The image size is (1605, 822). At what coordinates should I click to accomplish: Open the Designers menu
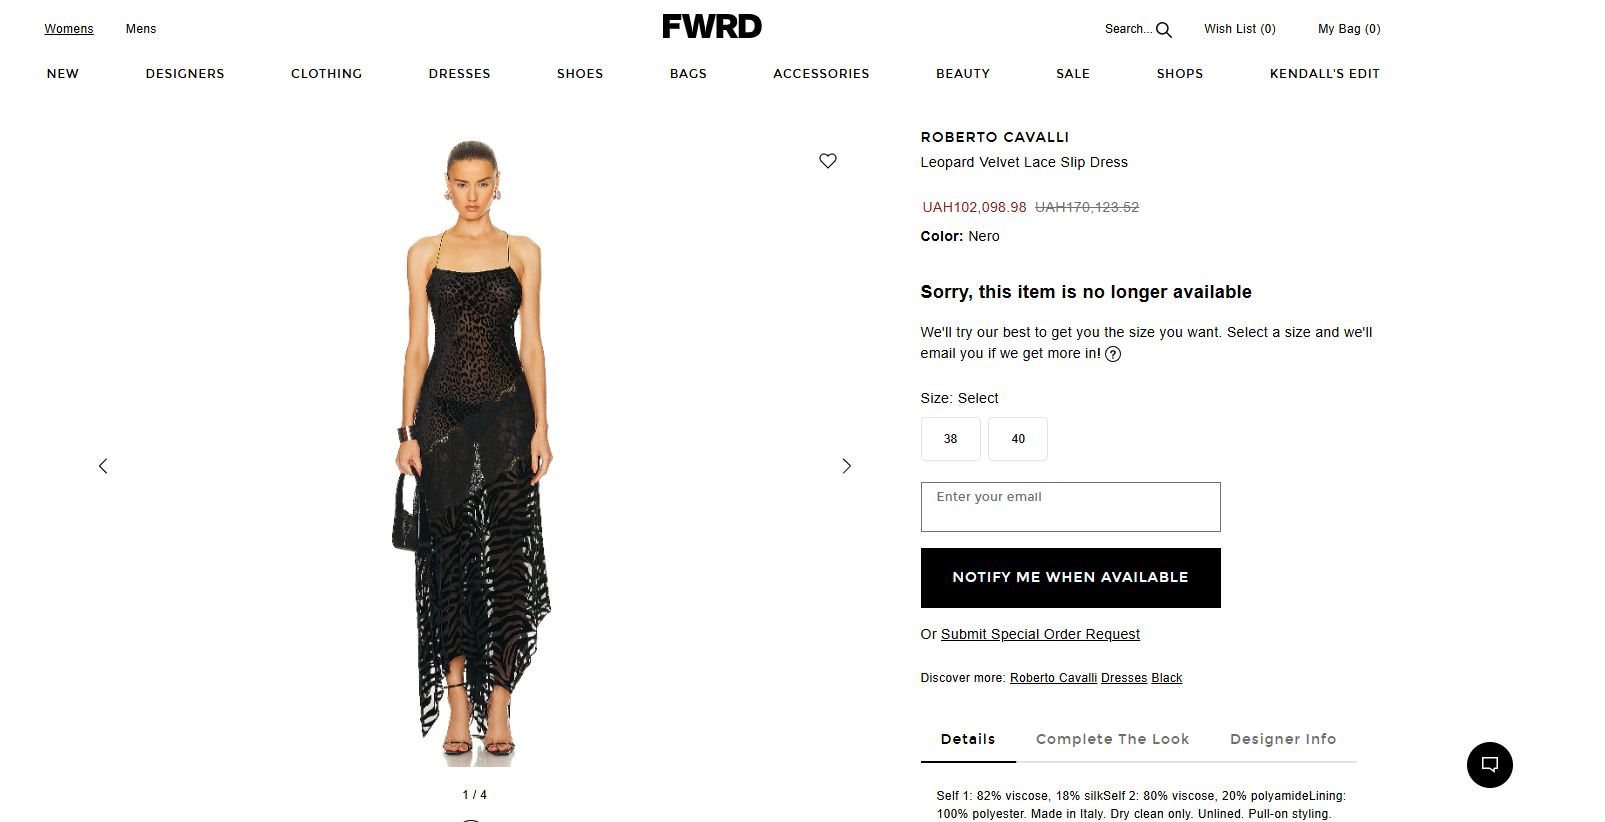(x=185, y=74)
